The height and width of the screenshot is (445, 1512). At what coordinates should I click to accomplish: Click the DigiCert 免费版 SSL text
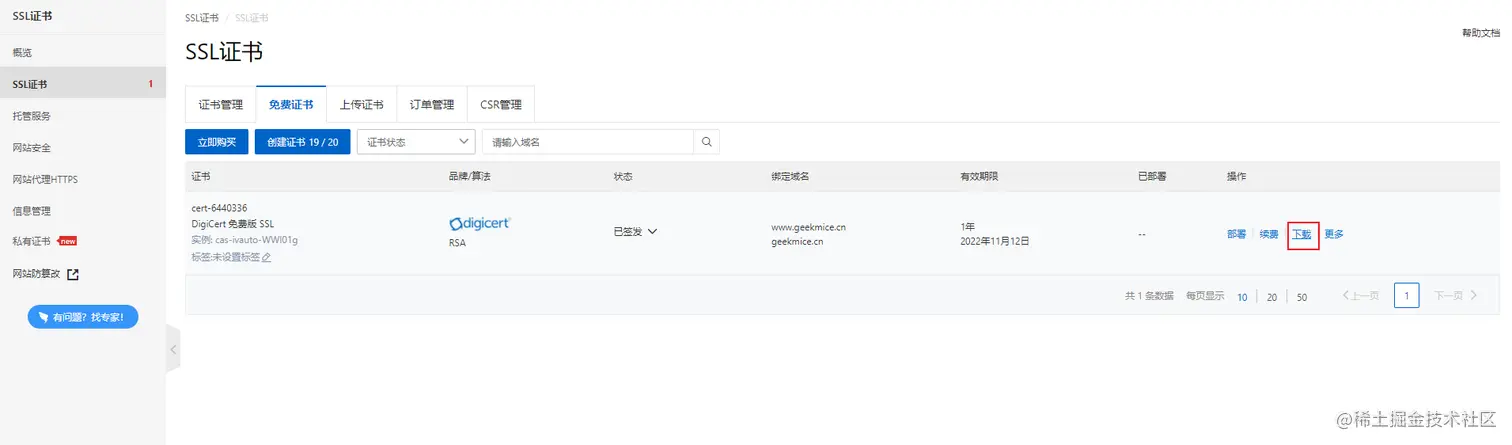pos(233,224)
